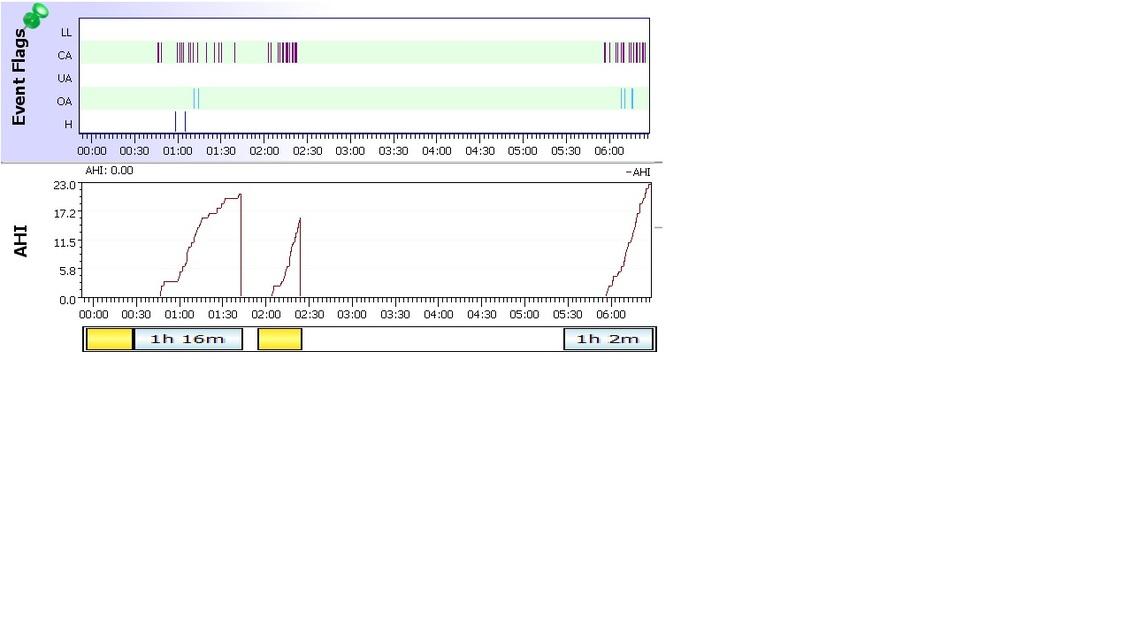Click 06:00 on the Event Flags time axis
This screenshot has height=619, width=1140.
609,151
